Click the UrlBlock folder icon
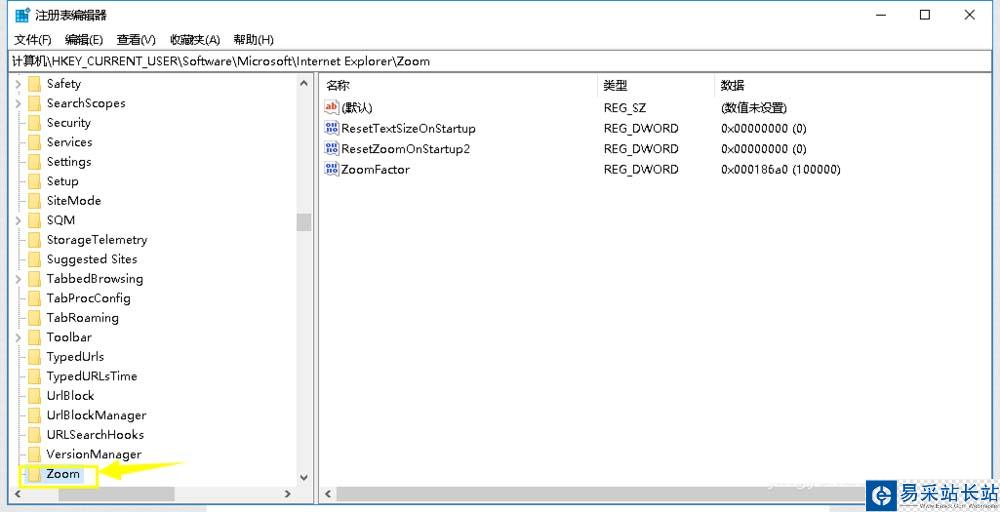Viewport: 1000px width, 512px height. 34,396
